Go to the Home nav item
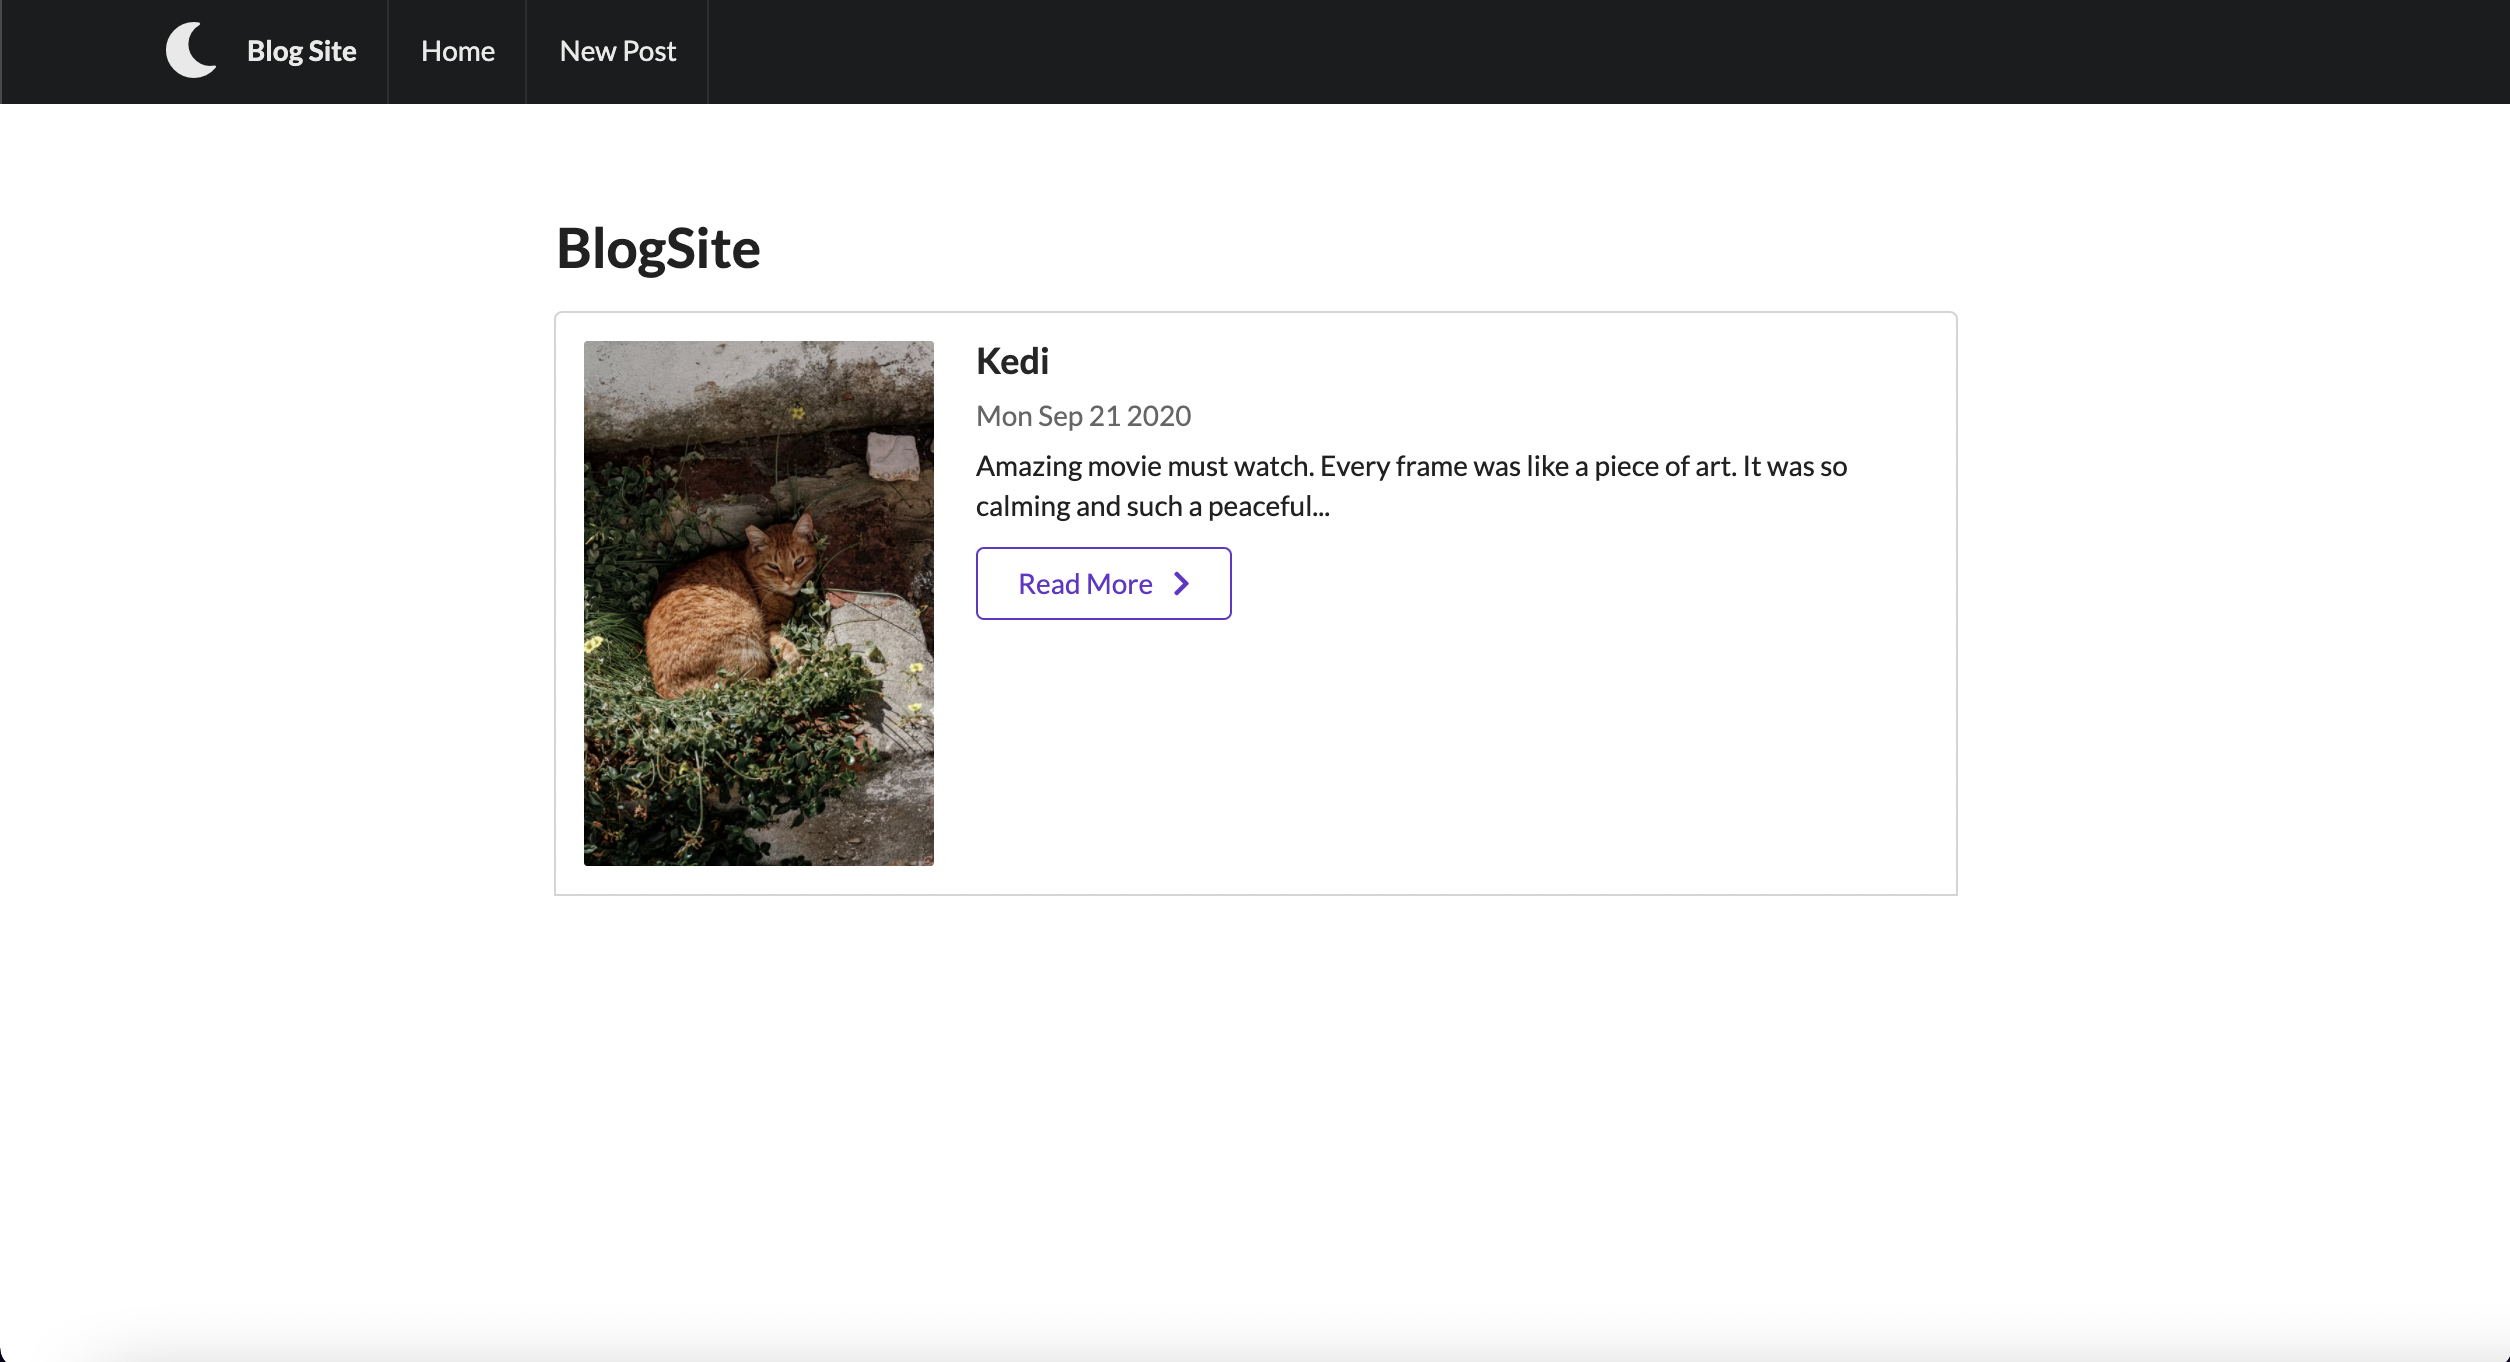2510x1362 pixels. click(457, 51)
